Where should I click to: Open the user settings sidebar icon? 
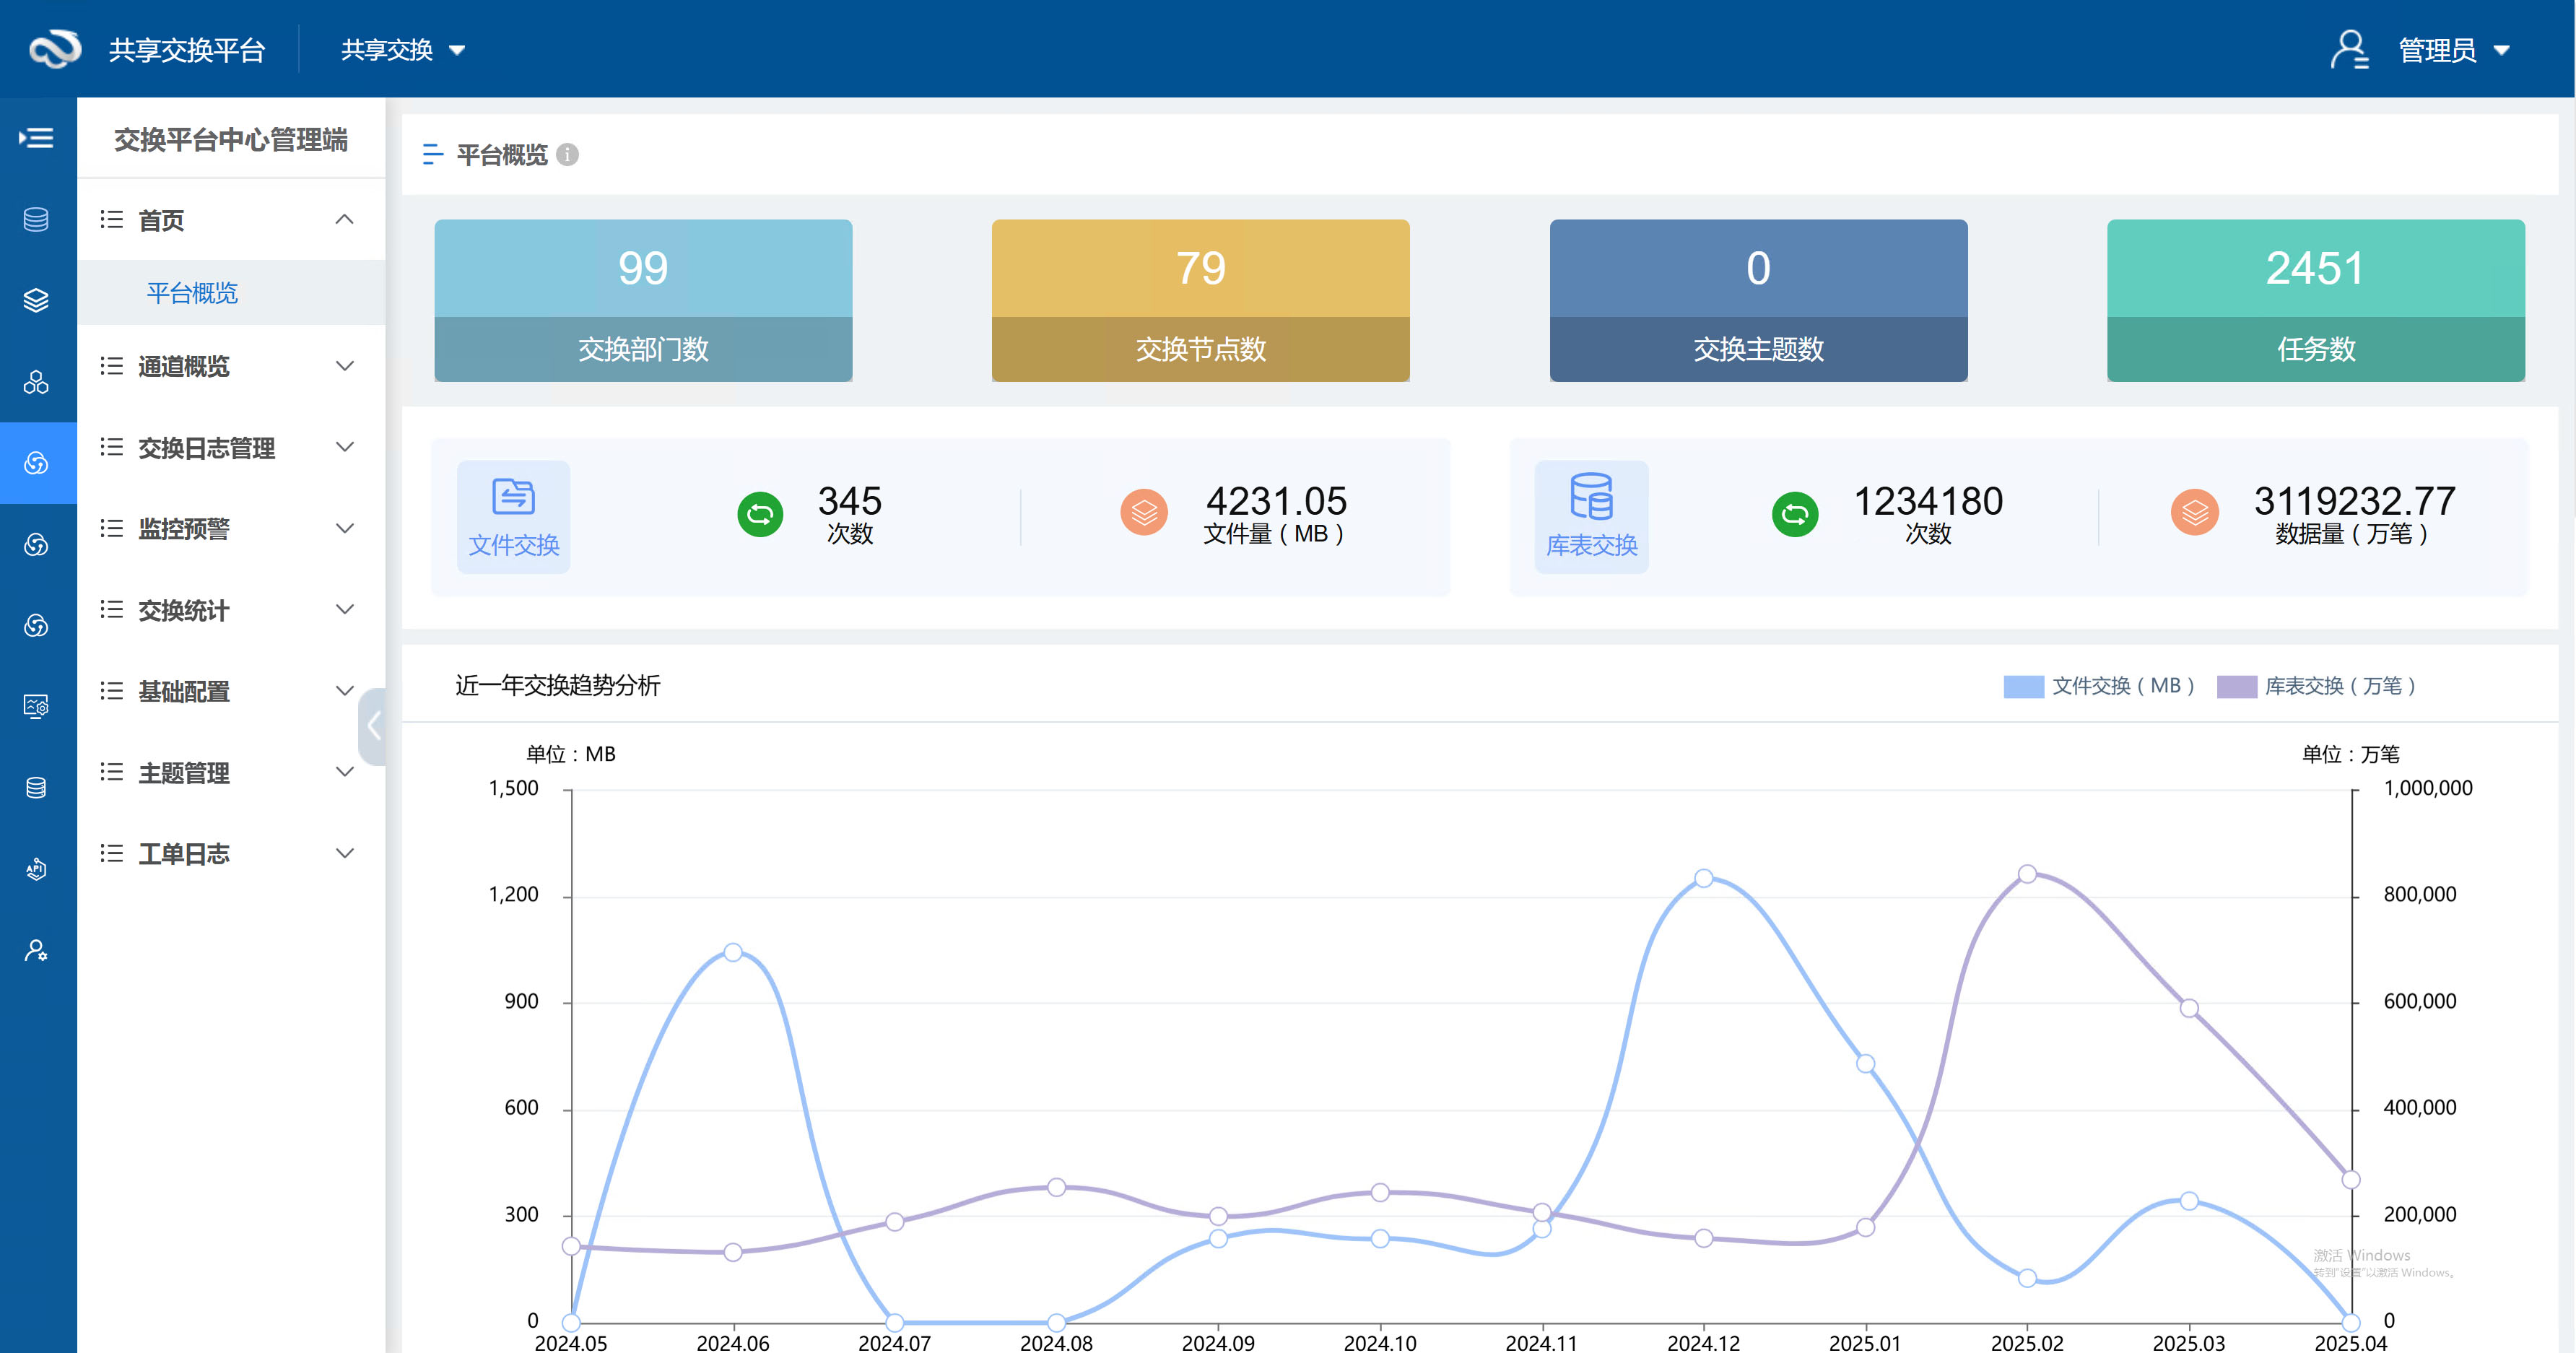[x=36, y=950]
